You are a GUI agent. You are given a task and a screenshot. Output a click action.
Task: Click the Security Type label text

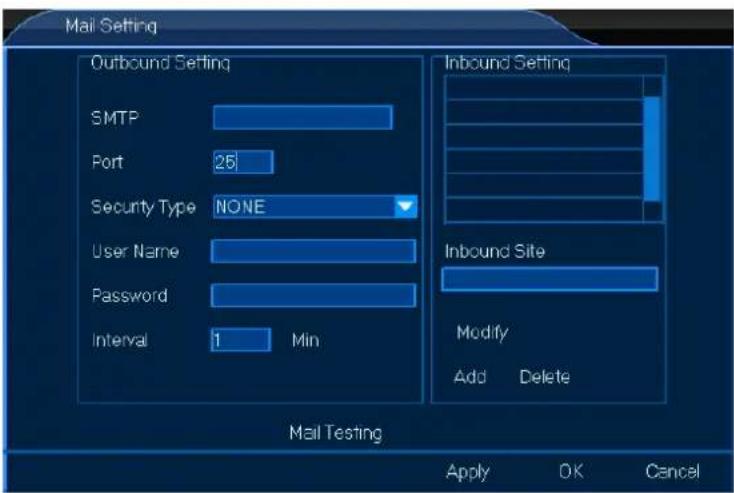tap(144, 207)
